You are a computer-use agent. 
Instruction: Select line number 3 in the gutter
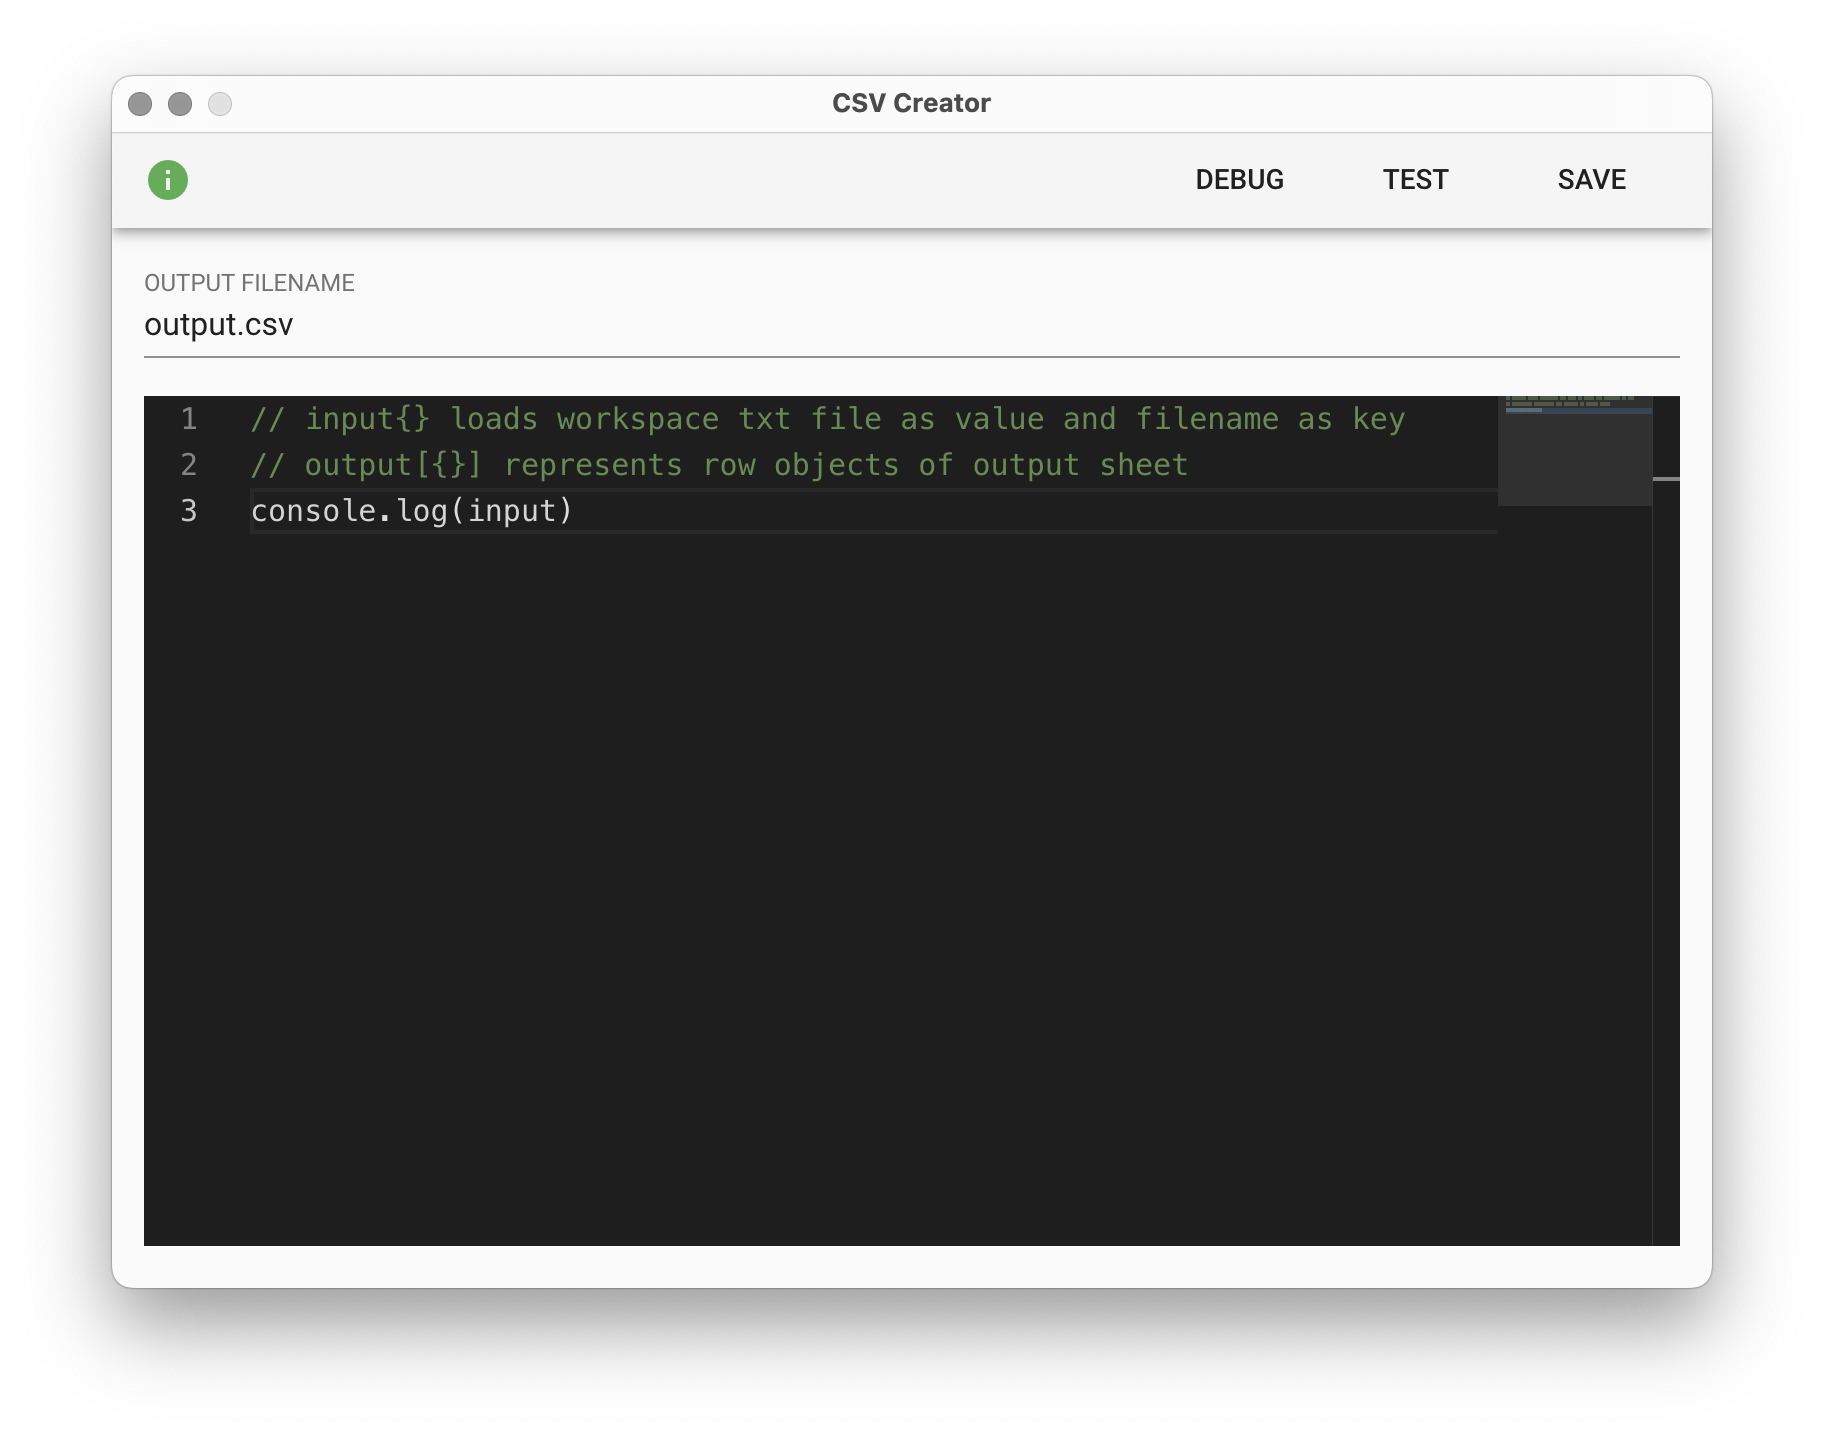[x=189, y=511]
